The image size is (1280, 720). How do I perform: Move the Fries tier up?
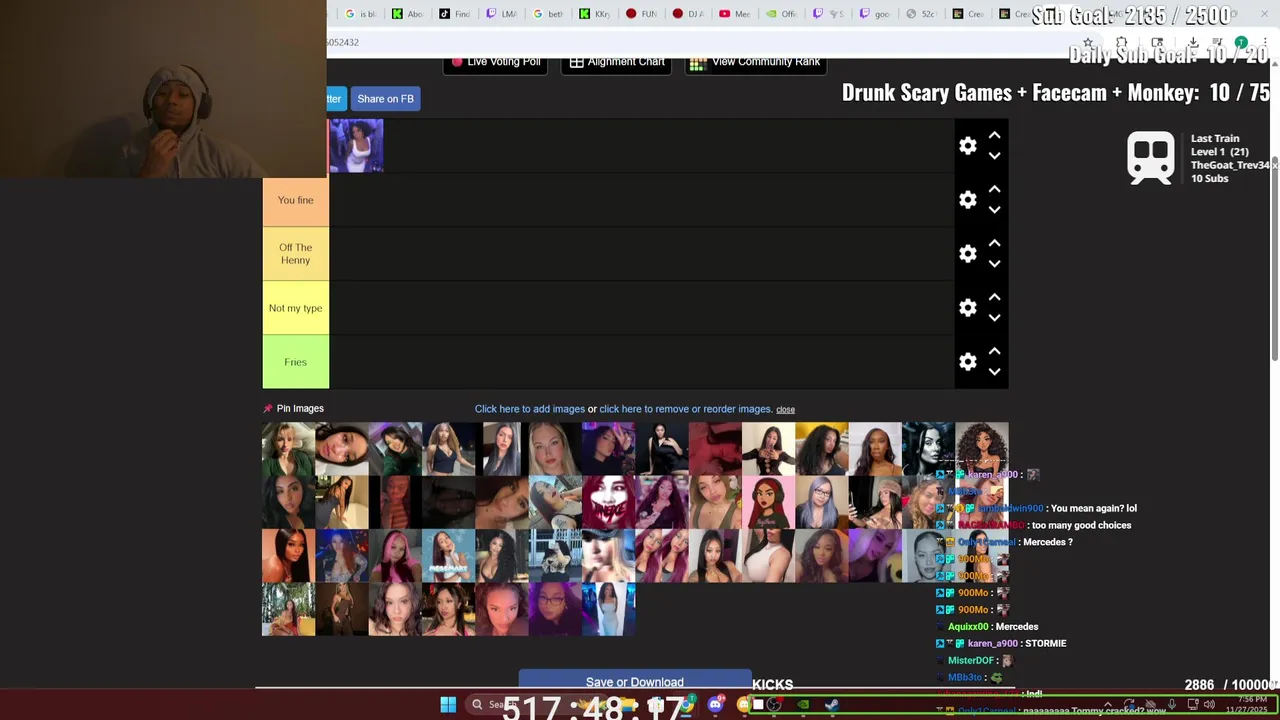(994, 351)
